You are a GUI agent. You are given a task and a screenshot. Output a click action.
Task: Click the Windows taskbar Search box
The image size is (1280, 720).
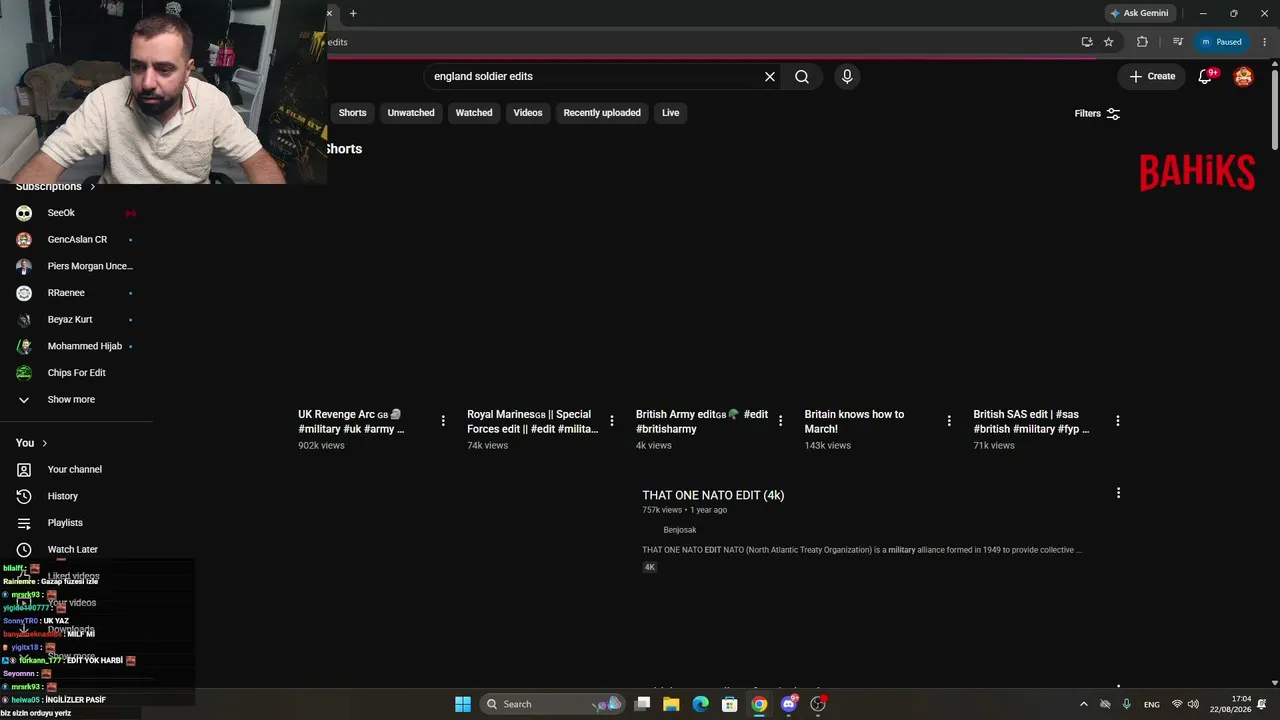(552, 704)
